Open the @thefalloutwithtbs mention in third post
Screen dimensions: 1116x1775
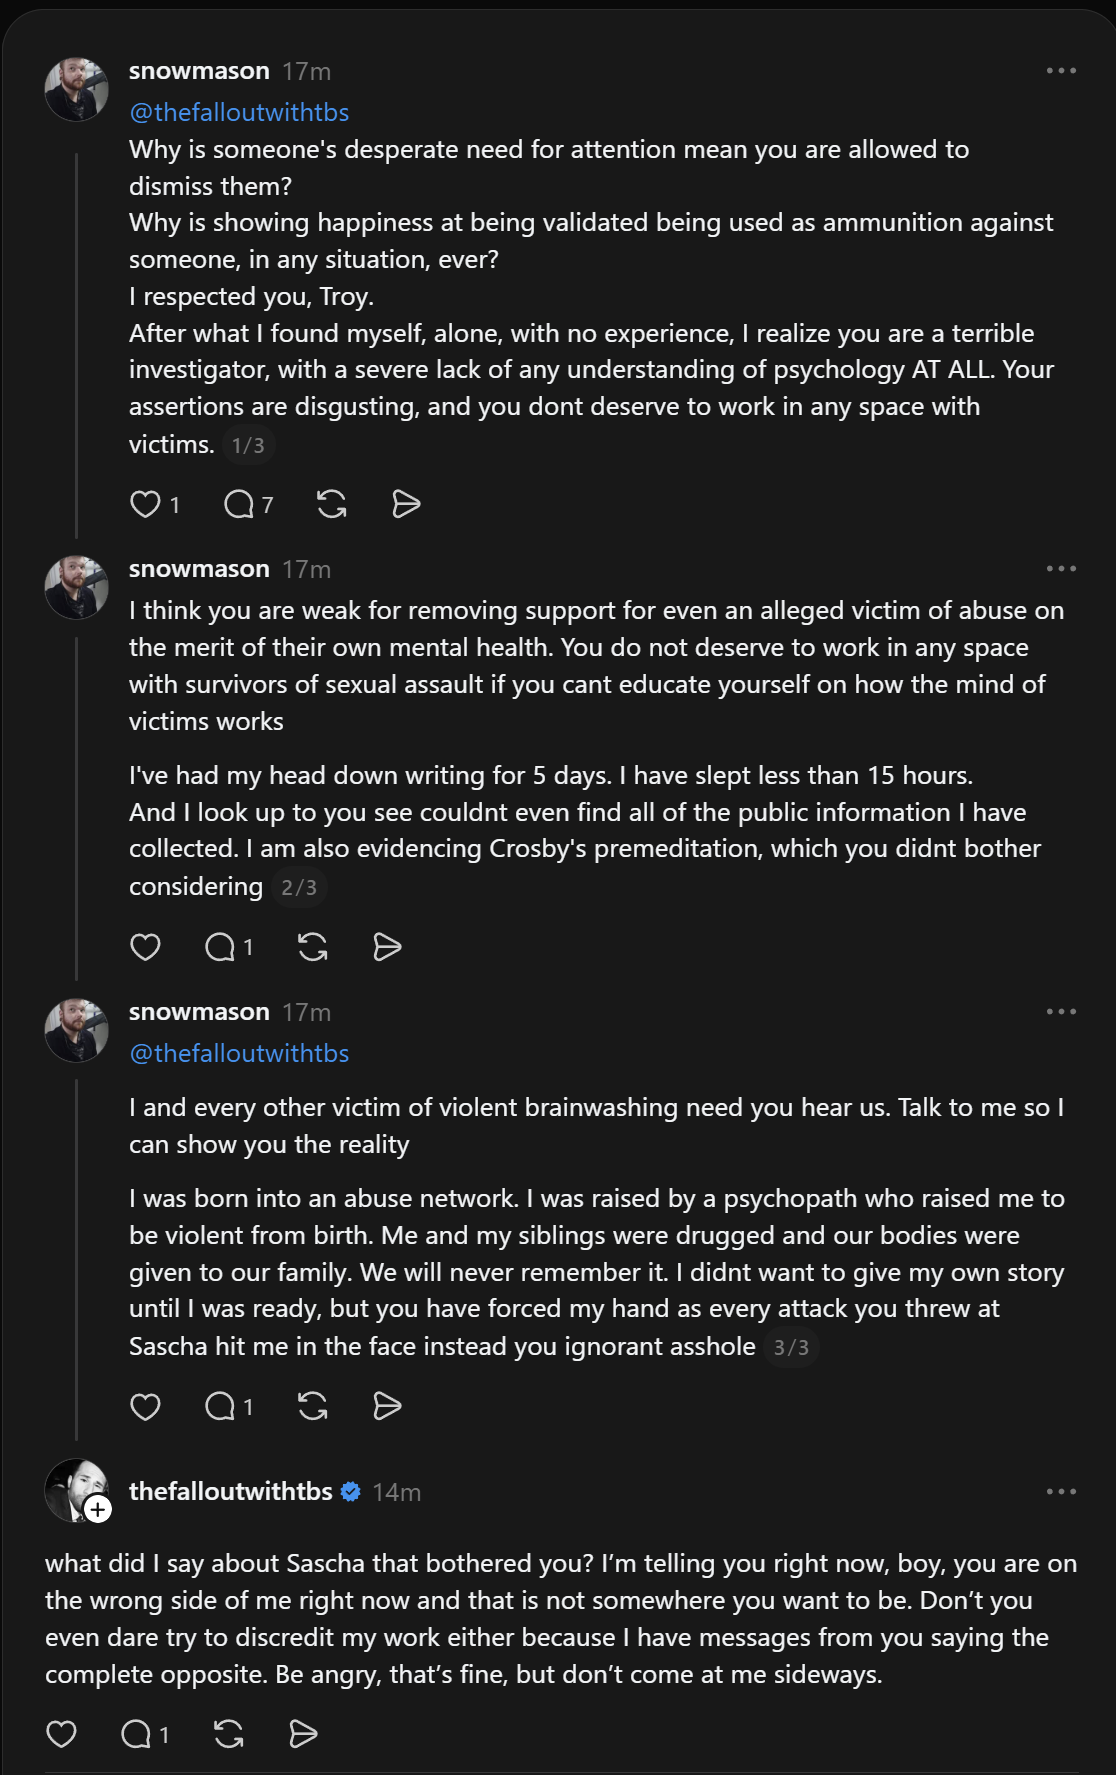click(239, 1053)
